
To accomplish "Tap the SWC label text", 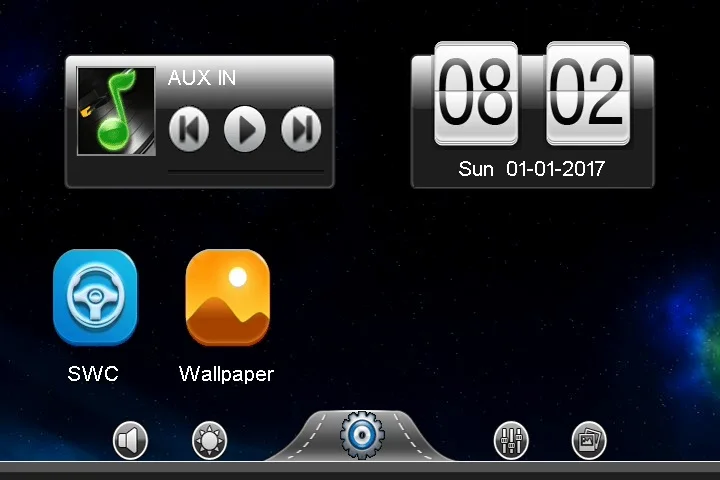I will coord(93,373).
